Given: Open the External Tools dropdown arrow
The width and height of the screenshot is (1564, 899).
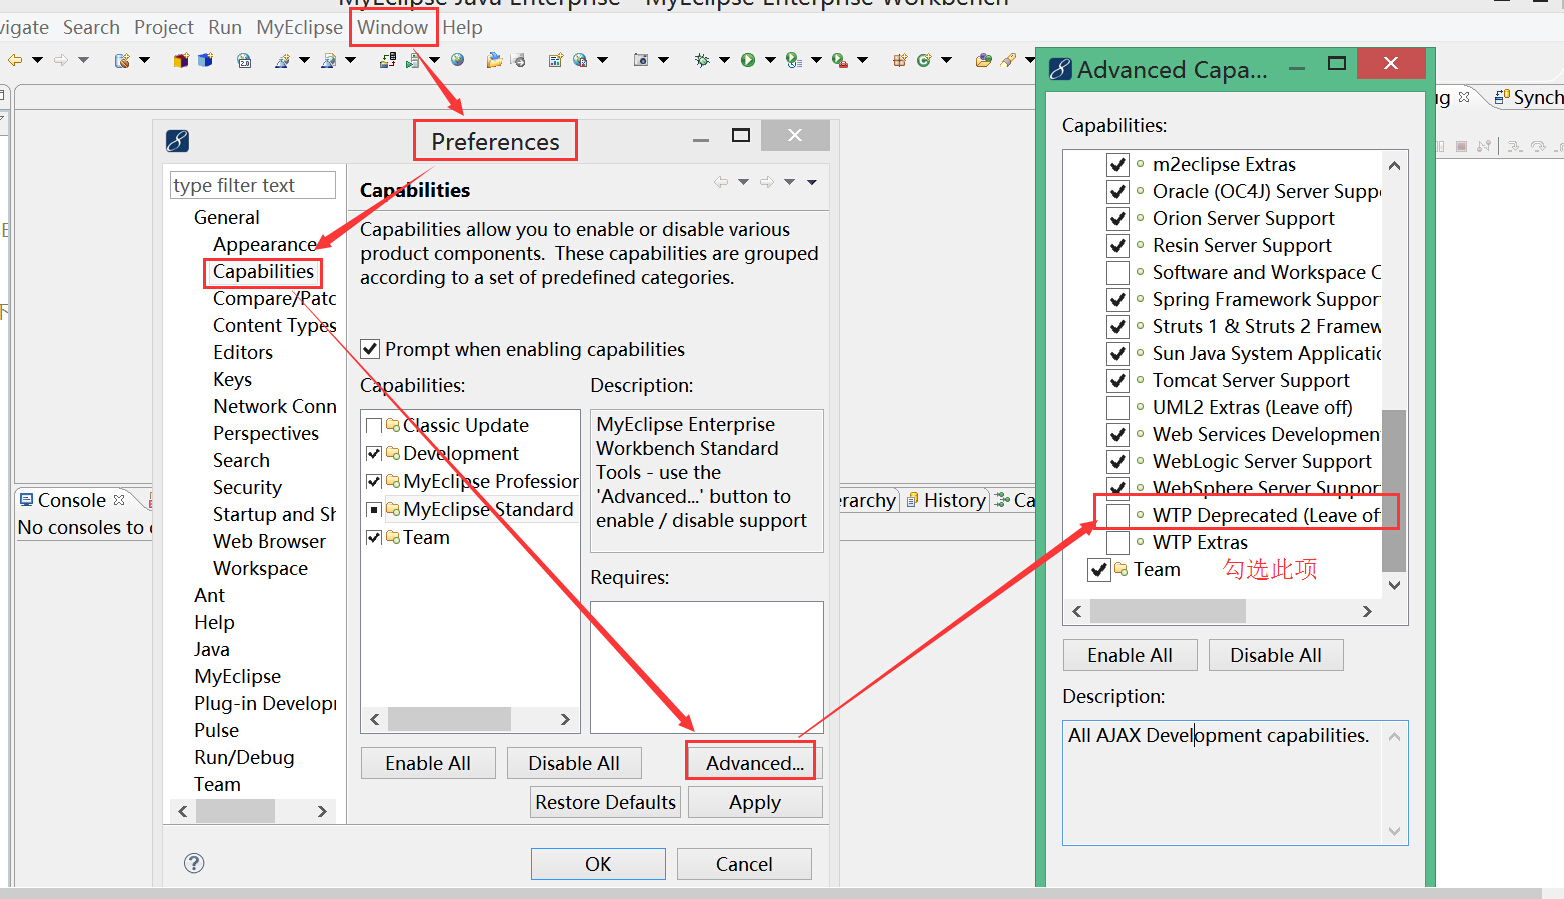Looking at the screenshot, I should [863, 60].
